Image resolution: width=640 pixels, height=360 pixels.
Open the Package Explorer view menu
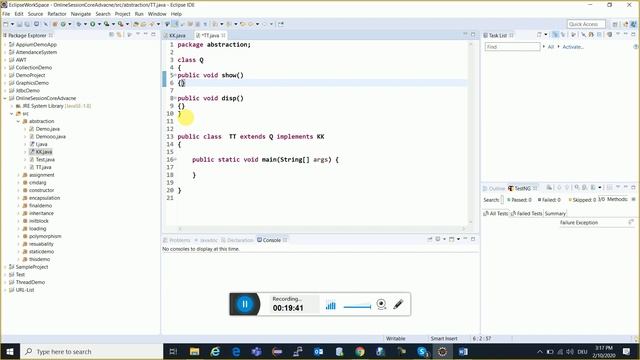click(x=138, y=35)
